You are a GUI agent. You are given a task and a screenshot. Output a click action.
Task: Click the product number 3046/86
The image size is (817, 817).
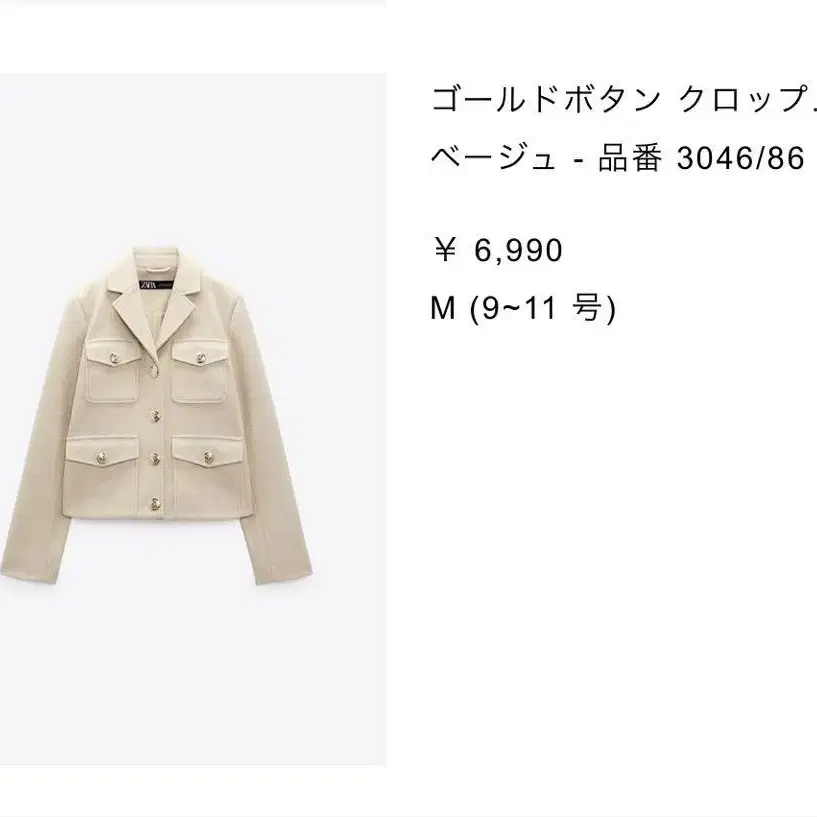pyautogui.click(x=740, y=158)
